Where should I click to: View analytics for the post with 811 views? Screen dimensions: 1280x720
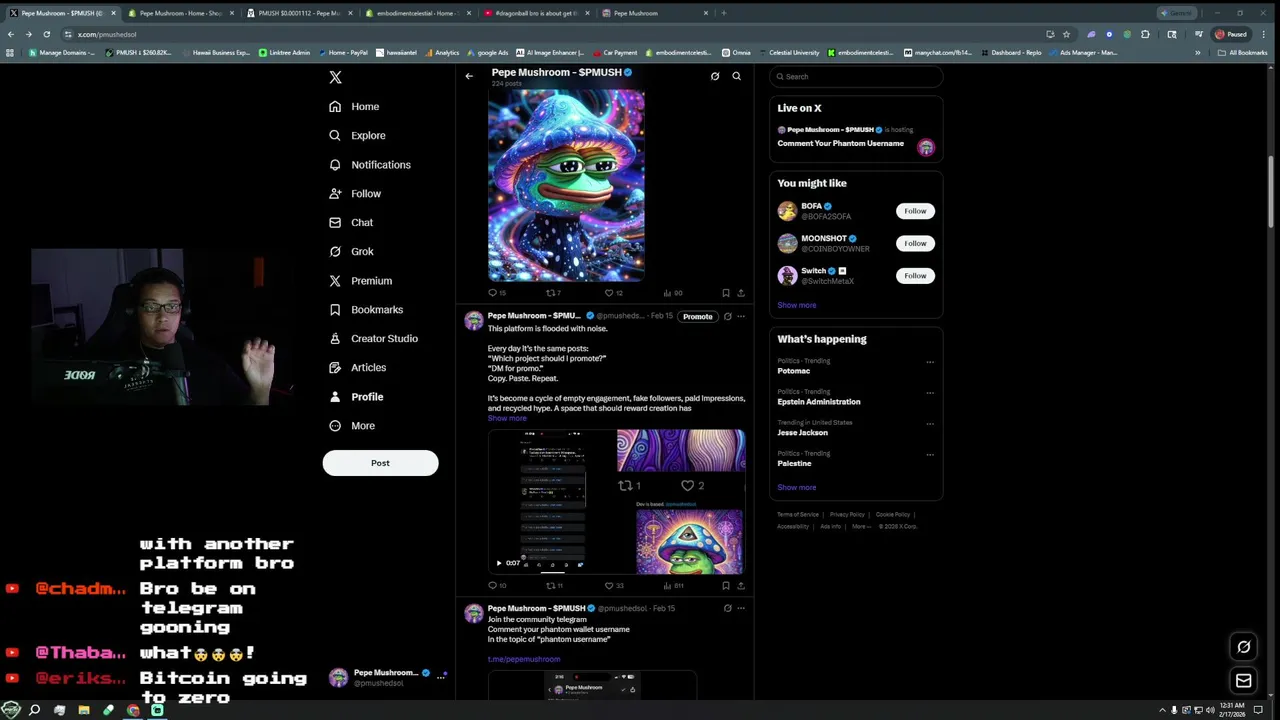coord(673,586)
